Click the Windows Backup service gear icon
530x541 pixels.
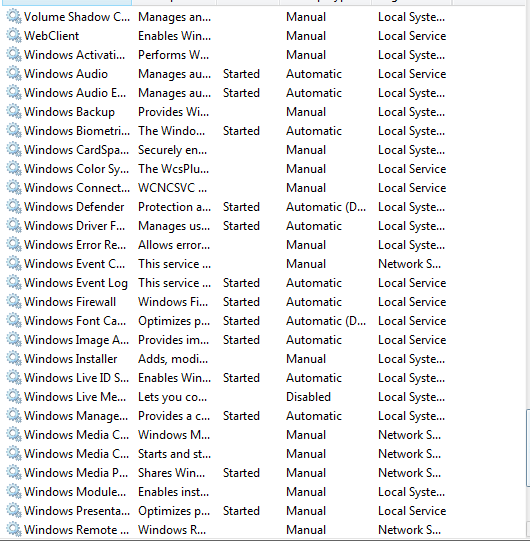(x=14, y=111)
